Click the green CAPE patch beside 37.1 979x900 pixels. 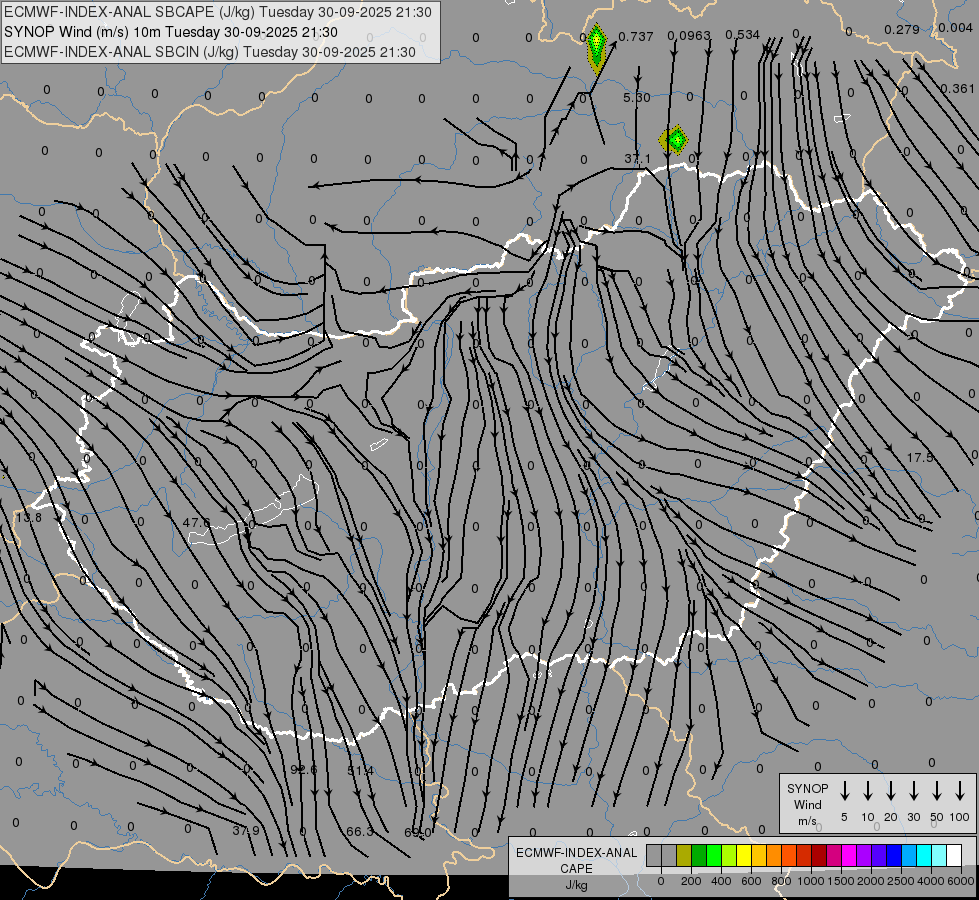pyautogui.click(x=676, y=139)
